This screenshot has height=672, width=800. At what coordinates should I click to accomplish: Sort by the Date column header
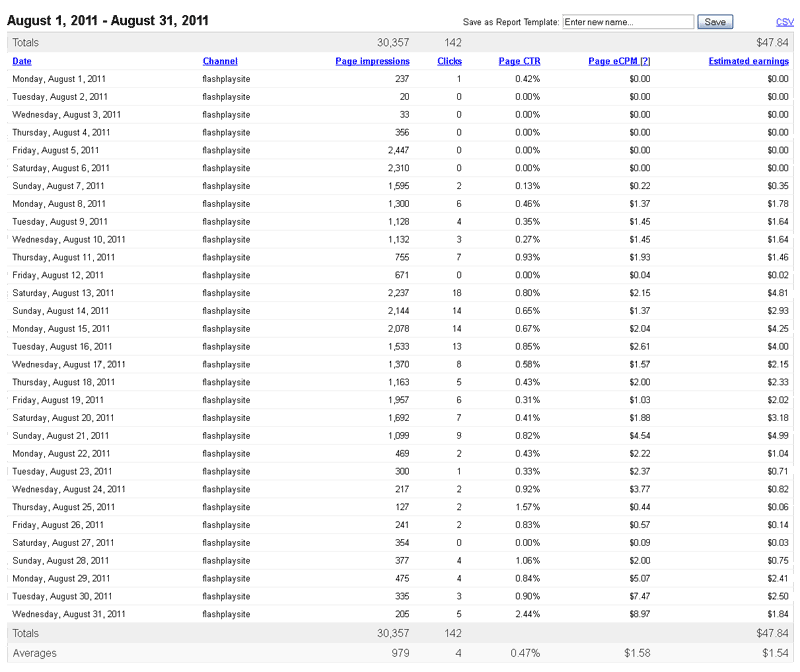[x=22, y=61]
